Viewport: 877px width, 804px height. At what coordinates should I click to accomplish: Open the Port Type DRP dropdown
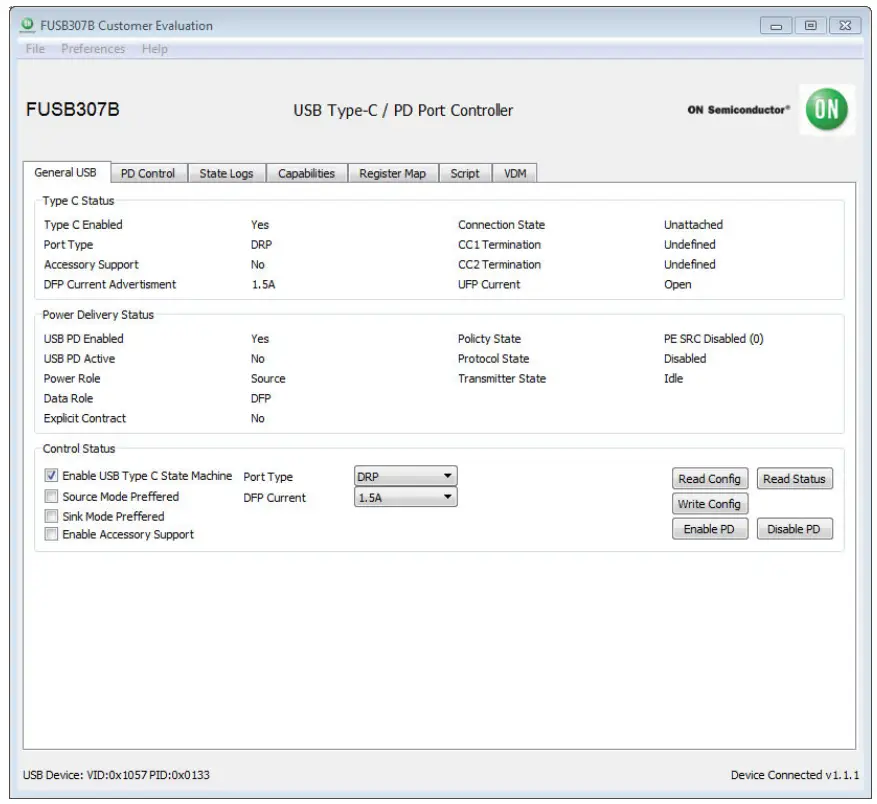pos(405,477)
